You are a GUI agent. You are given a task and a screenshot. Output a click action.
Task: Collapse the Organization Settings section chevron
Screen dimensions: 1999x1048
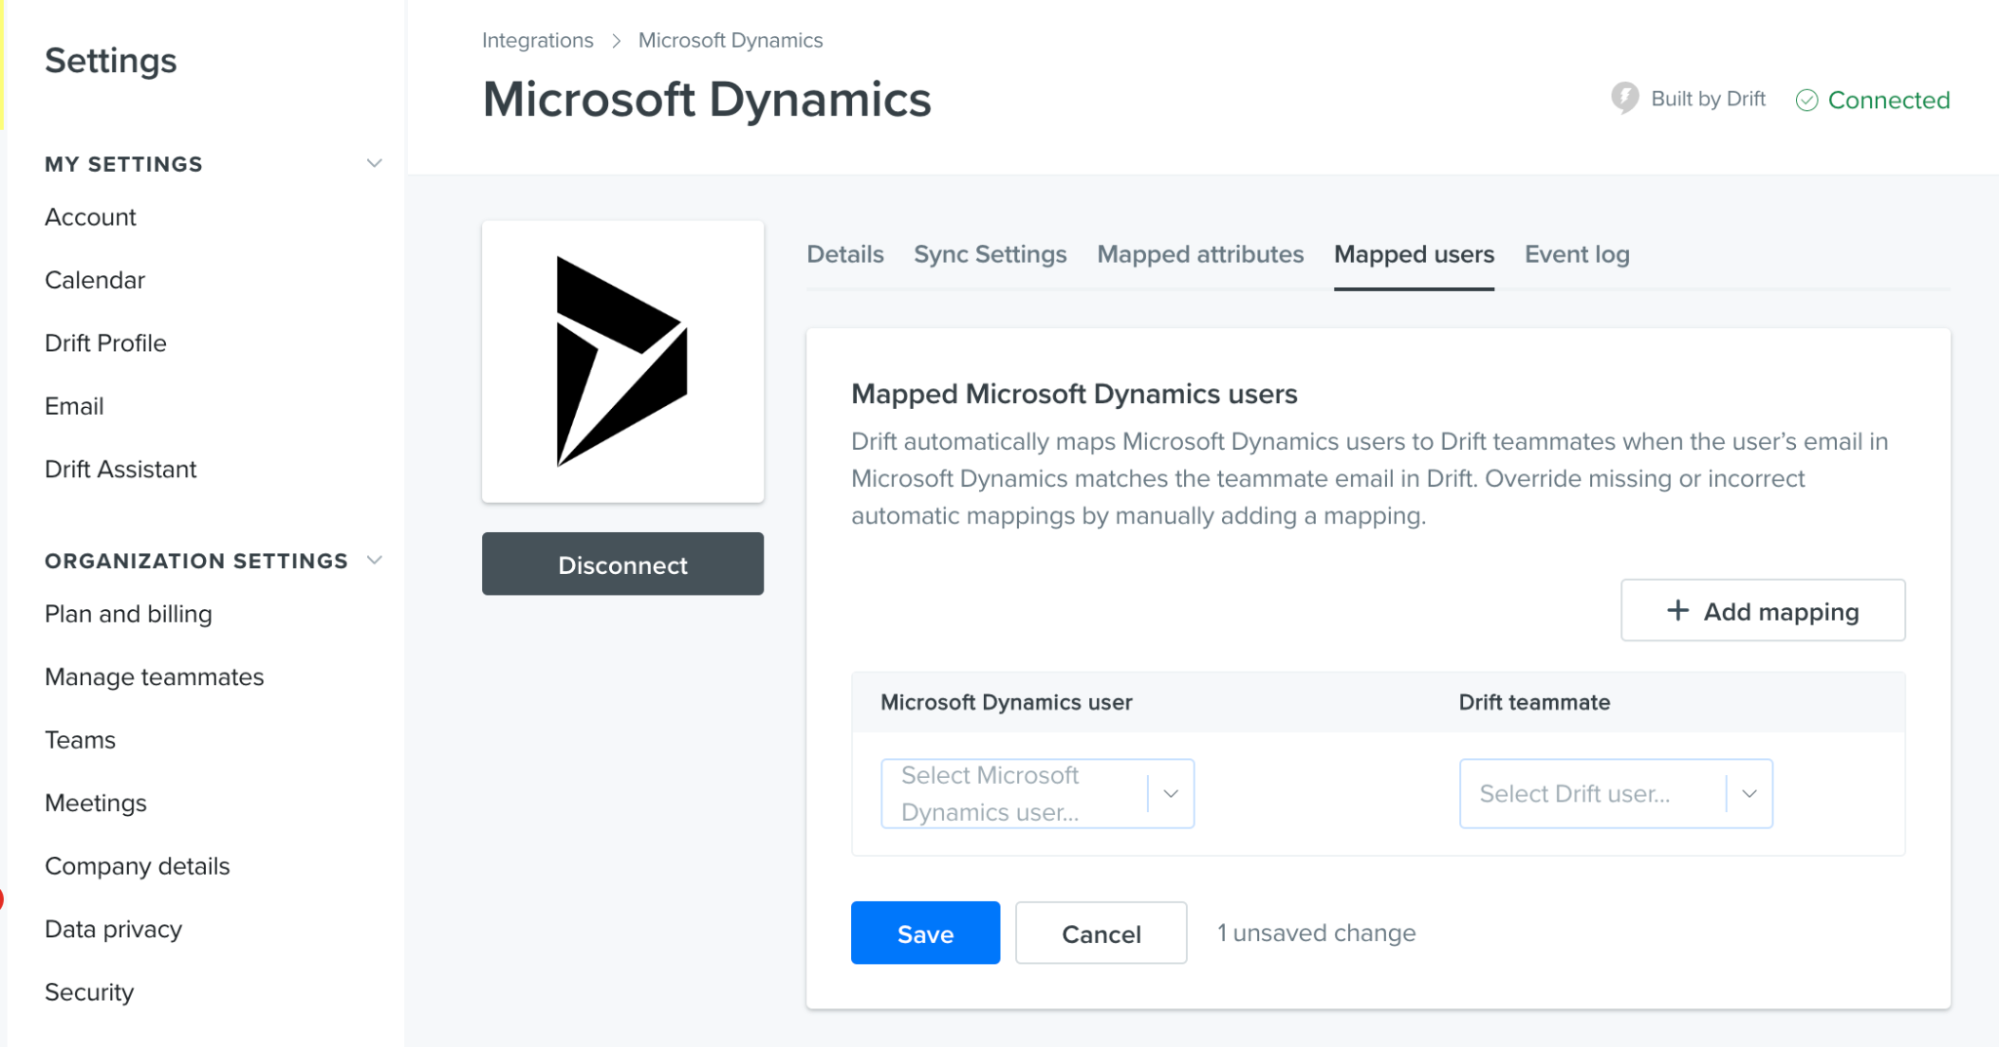tap(374, 560)
